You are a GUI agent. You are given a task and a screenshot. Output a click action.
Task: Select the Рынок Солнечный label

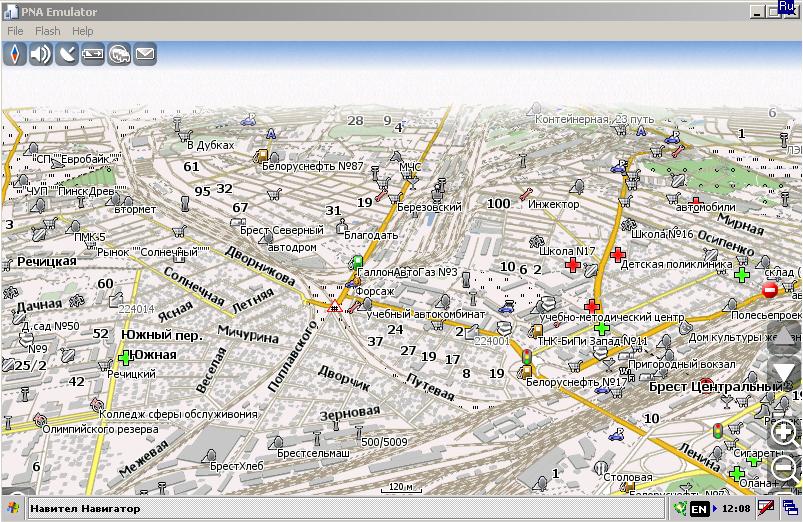[153, 252]
